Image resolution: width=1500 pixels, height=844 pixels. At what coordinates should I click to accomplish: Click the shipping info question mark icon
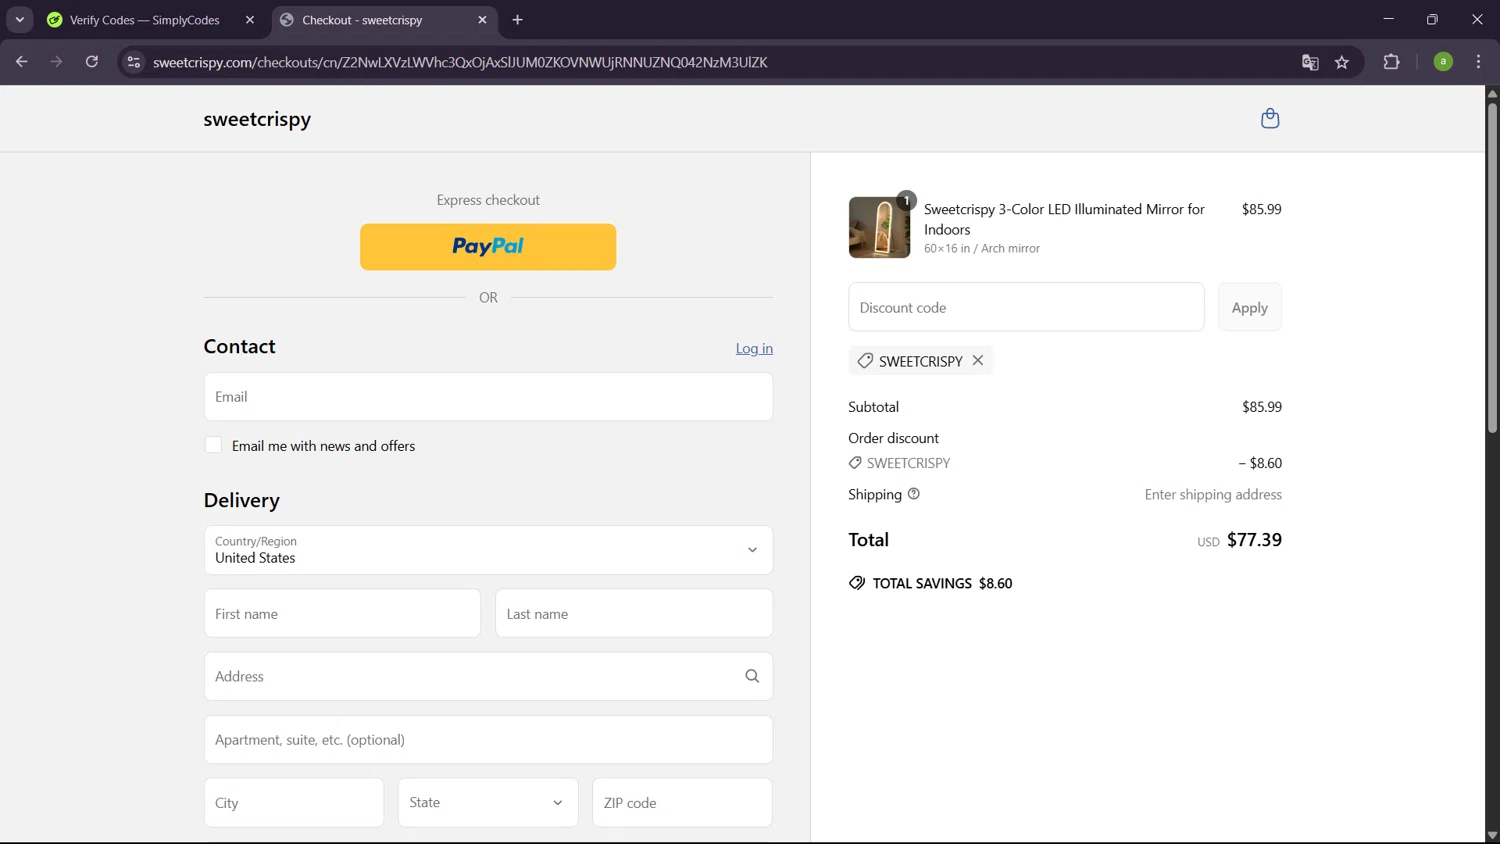tap(913, 494)
